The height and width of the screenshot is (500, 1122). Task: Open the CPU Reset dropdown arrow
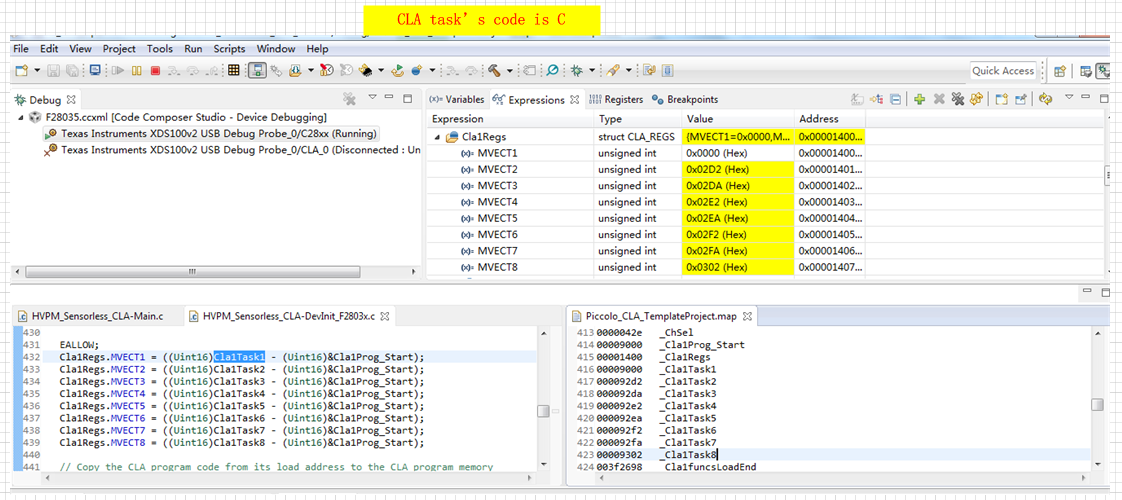(381, 71)
